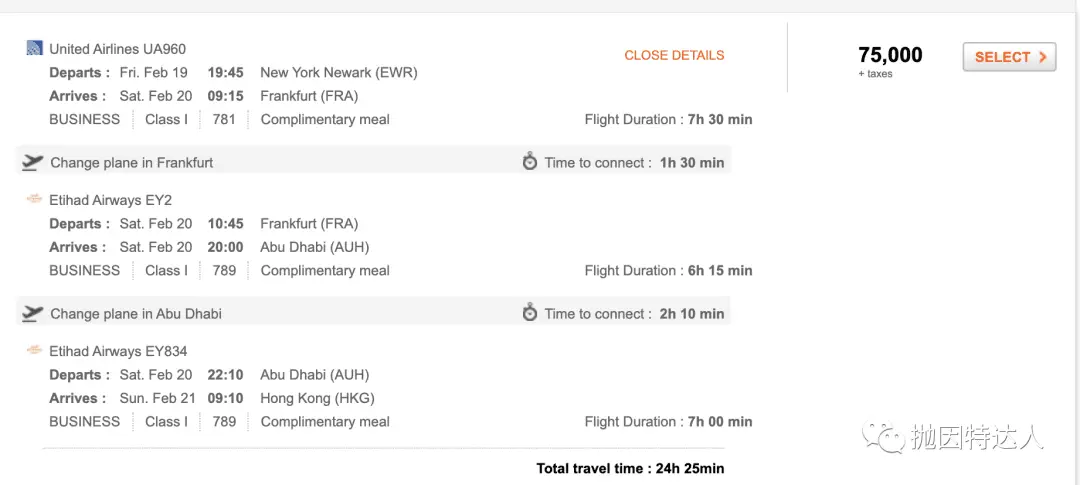Click the Etihad Airways EY834 flight title
Viewport: 1080px width, 485px height.
point(118,351)
